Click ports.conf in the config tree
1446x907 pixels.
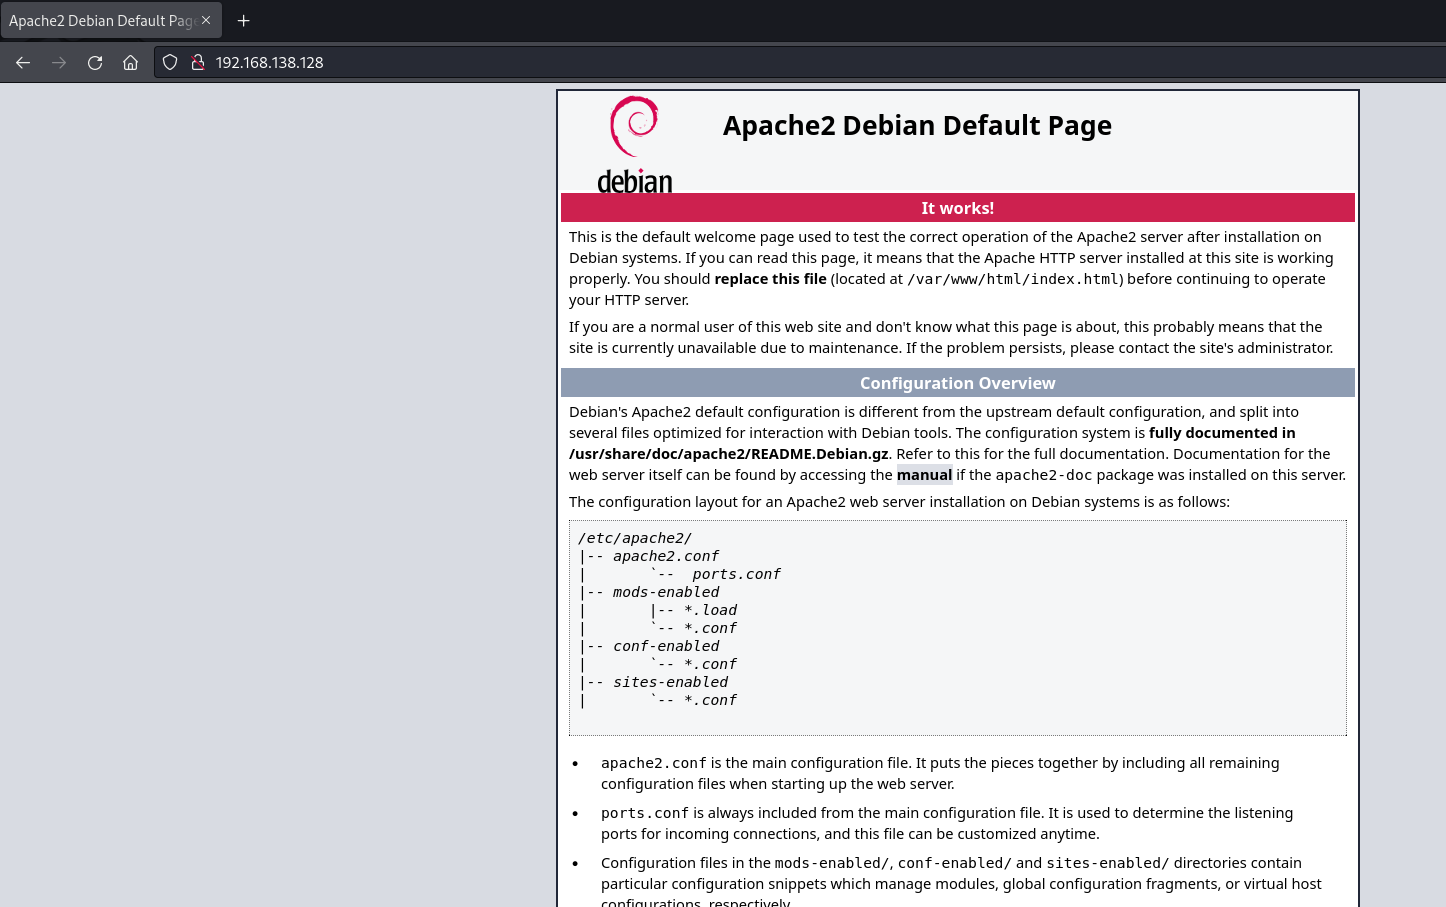(x=736, y=574)
